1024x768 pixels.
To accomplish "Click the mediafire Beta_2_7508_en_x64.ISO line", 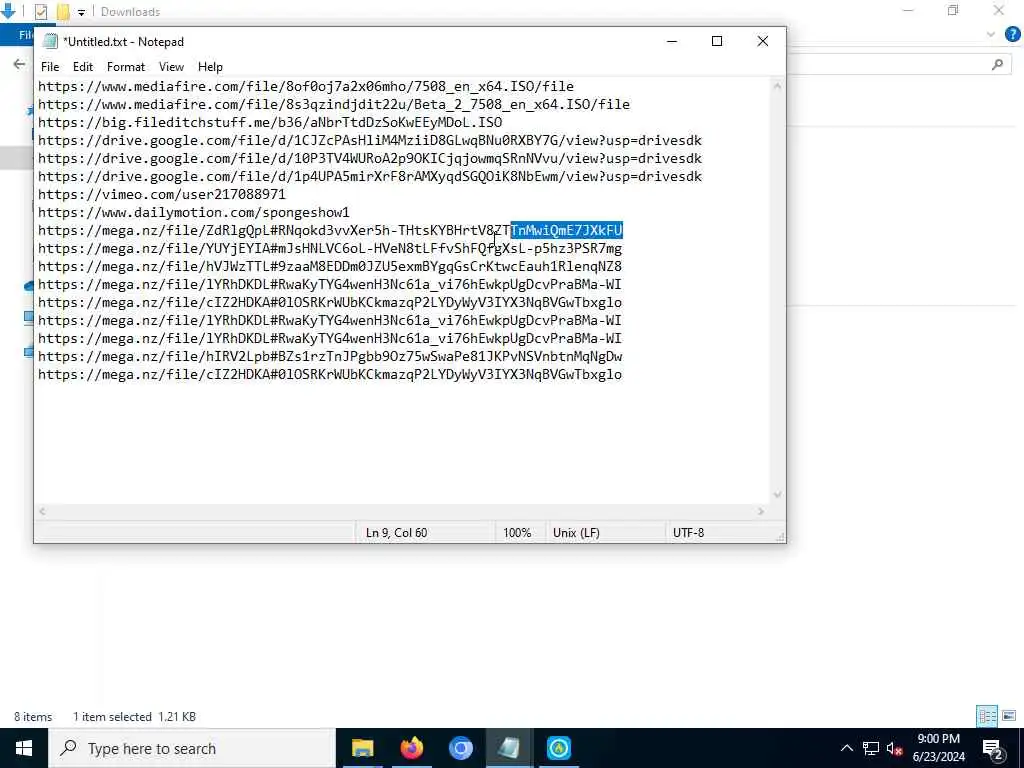I will click(334, 104).
